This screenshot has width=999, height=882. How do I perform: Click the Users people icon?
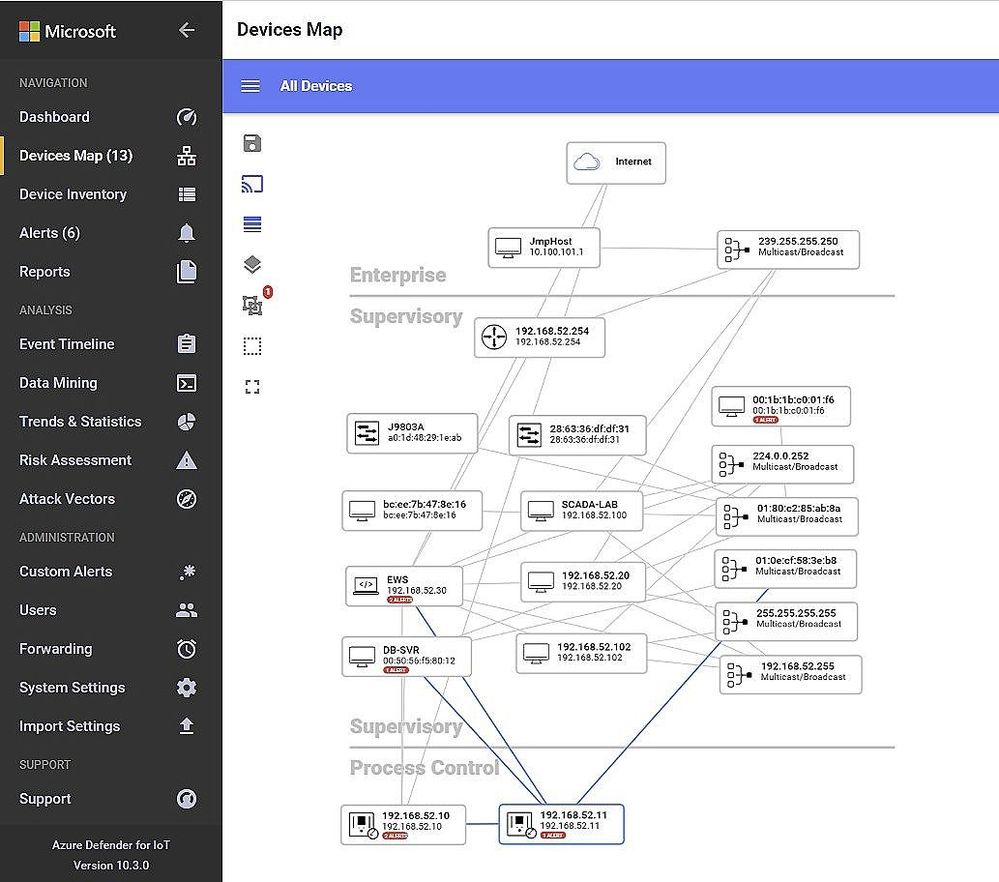point(187,611)
